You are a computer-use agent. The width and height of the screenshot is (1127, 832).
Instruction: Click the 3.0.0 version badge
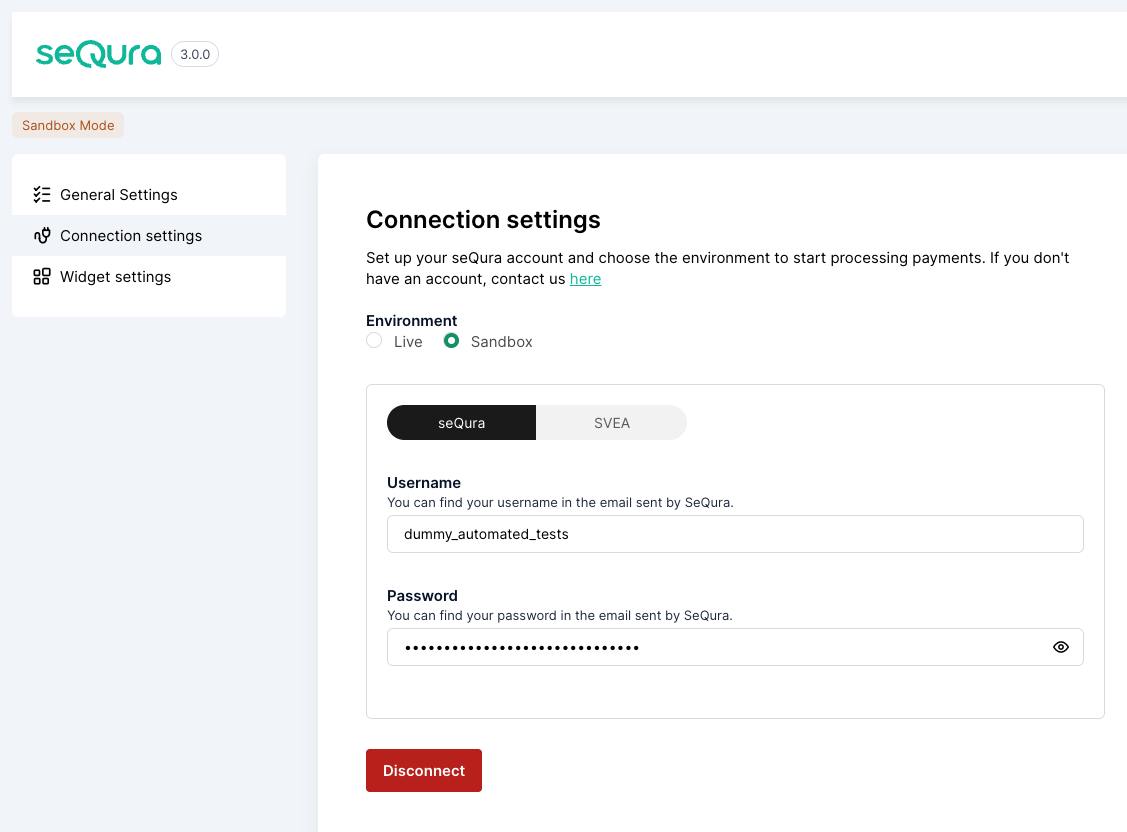click(195, 54)
